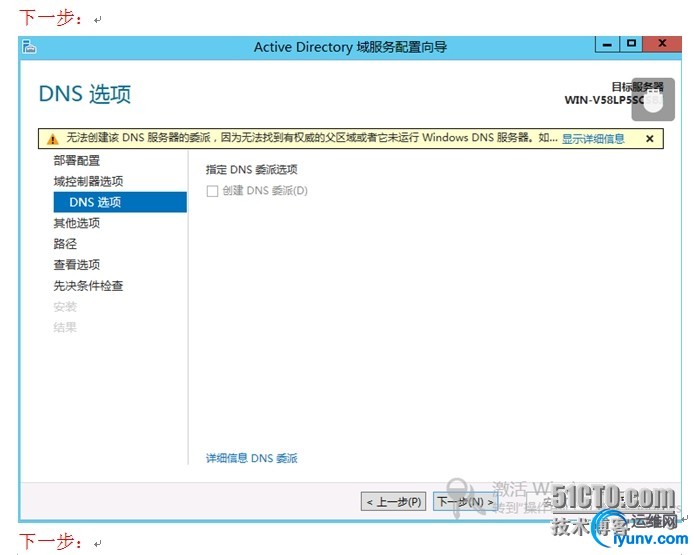This screenshot has height=555, width=694.
Task: Minimize the Active Directory wizard window
Action: point(607,44)
